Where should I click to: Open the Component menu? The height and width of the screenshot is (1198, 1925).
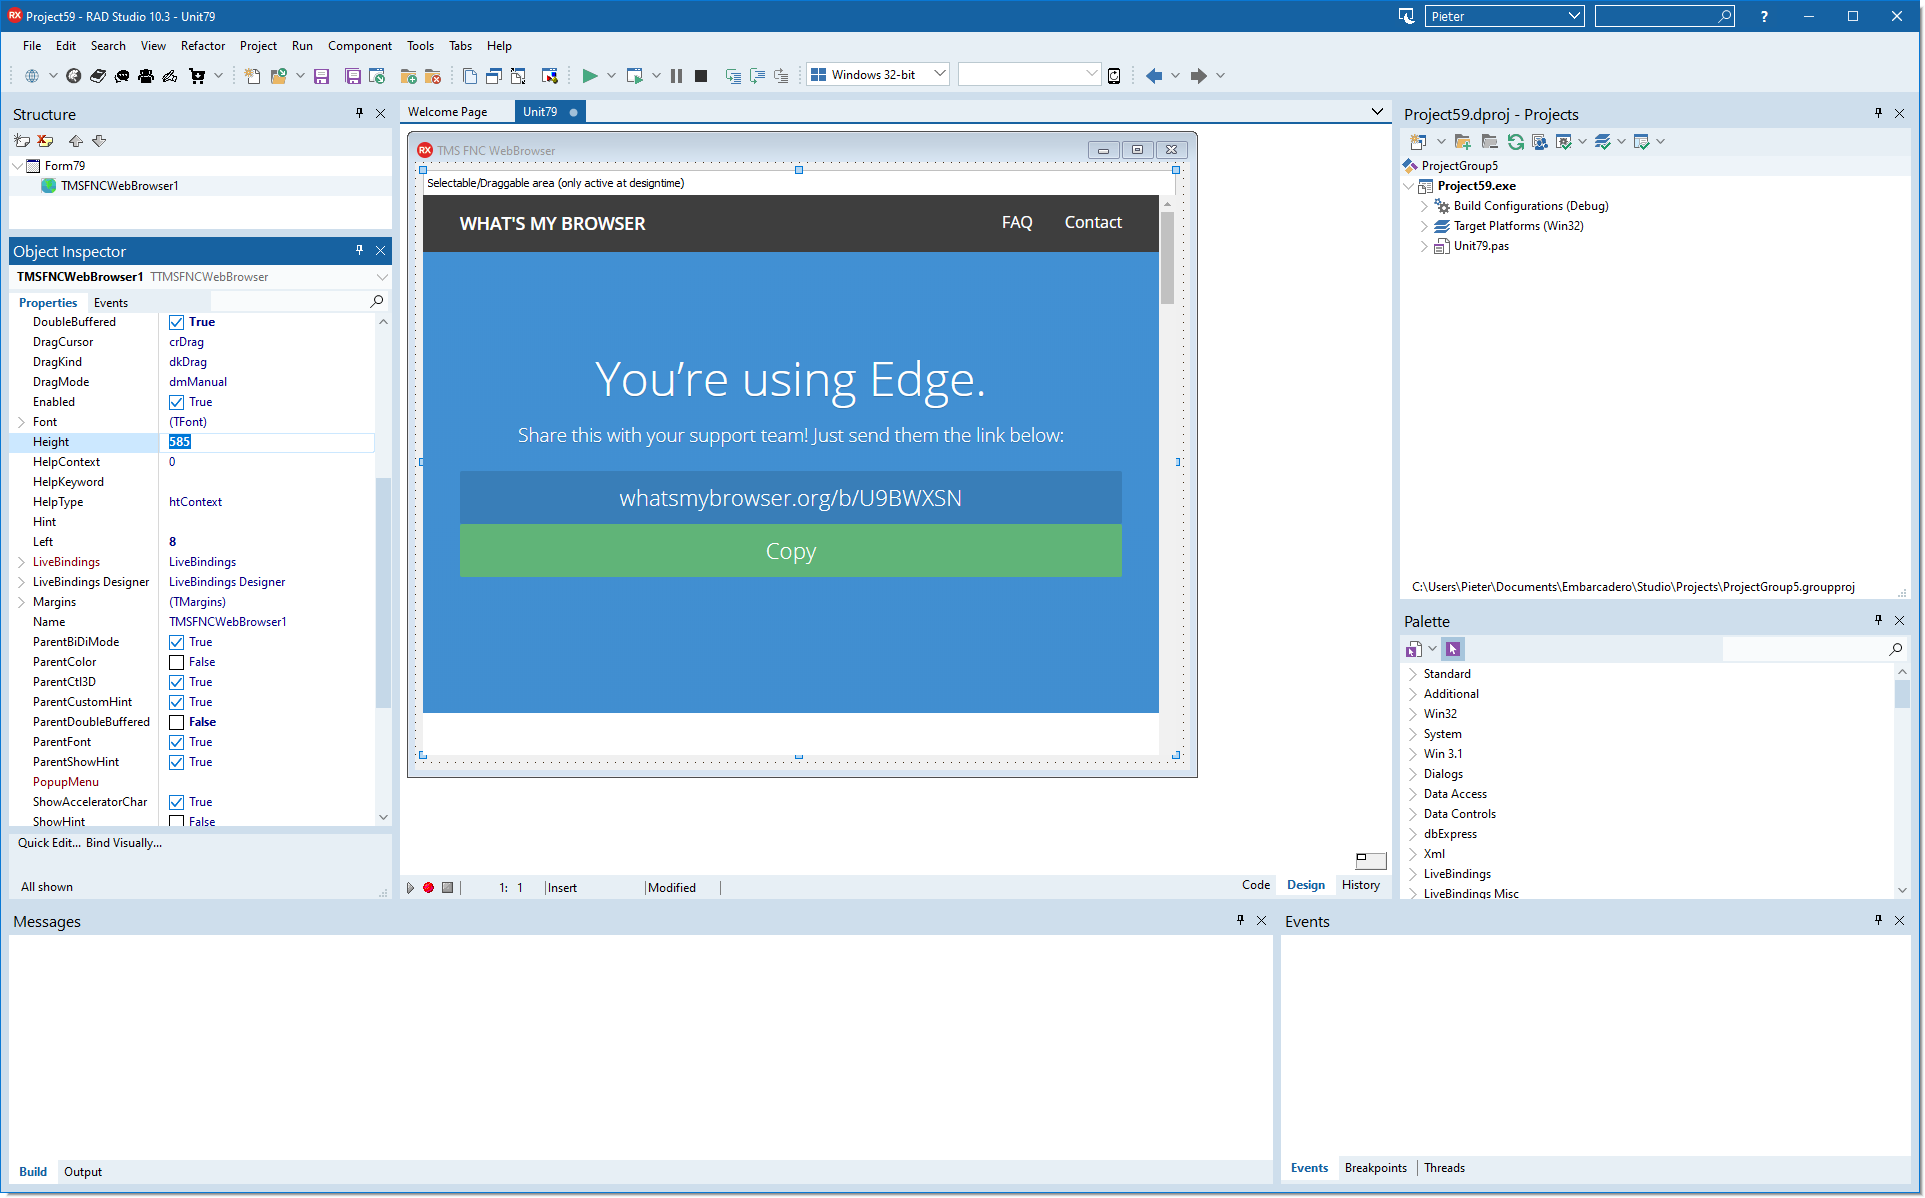point(360,46)
